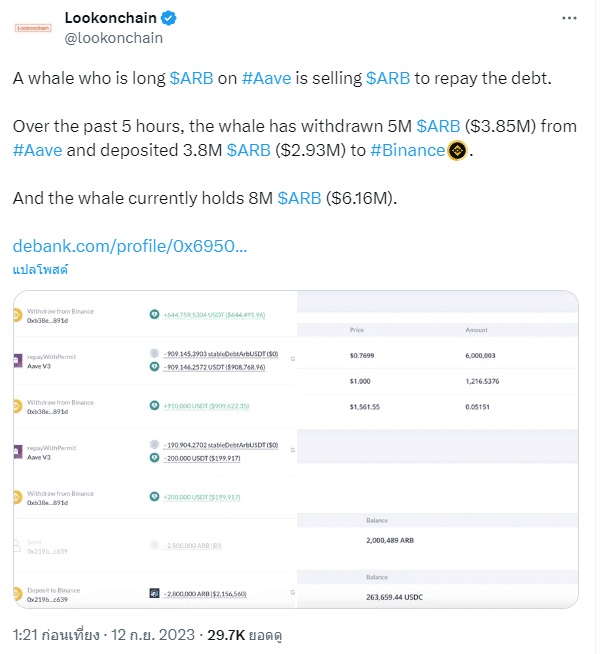Open the @lookonchain handle link
Image resolution: width=601 pixels, height=654 pixels.
point(113,38)
